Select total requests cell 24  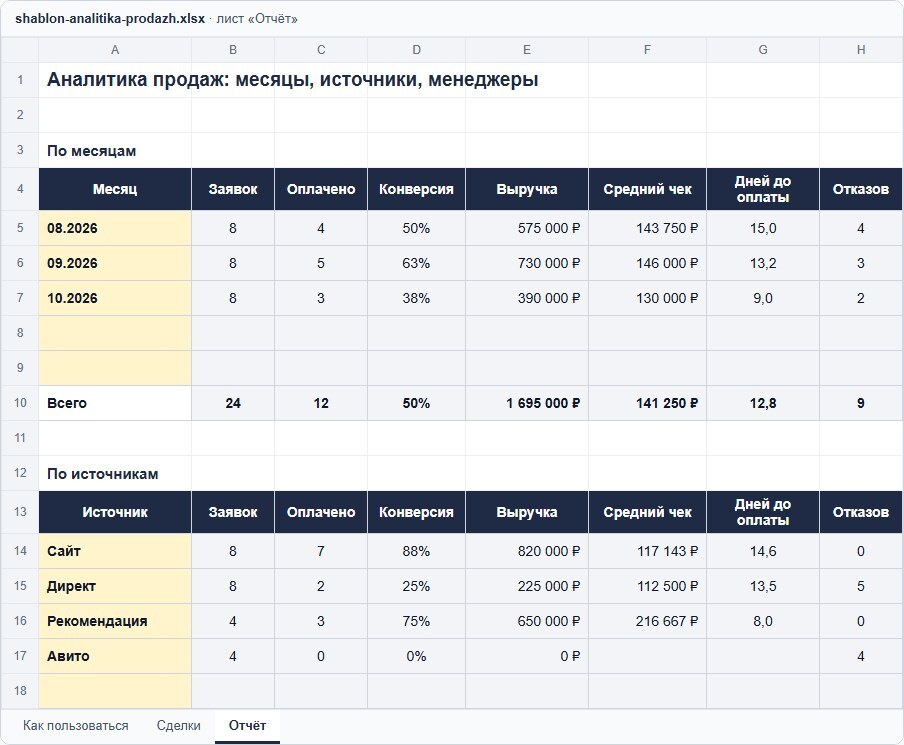pyautogui.click(x=232, y=403)
